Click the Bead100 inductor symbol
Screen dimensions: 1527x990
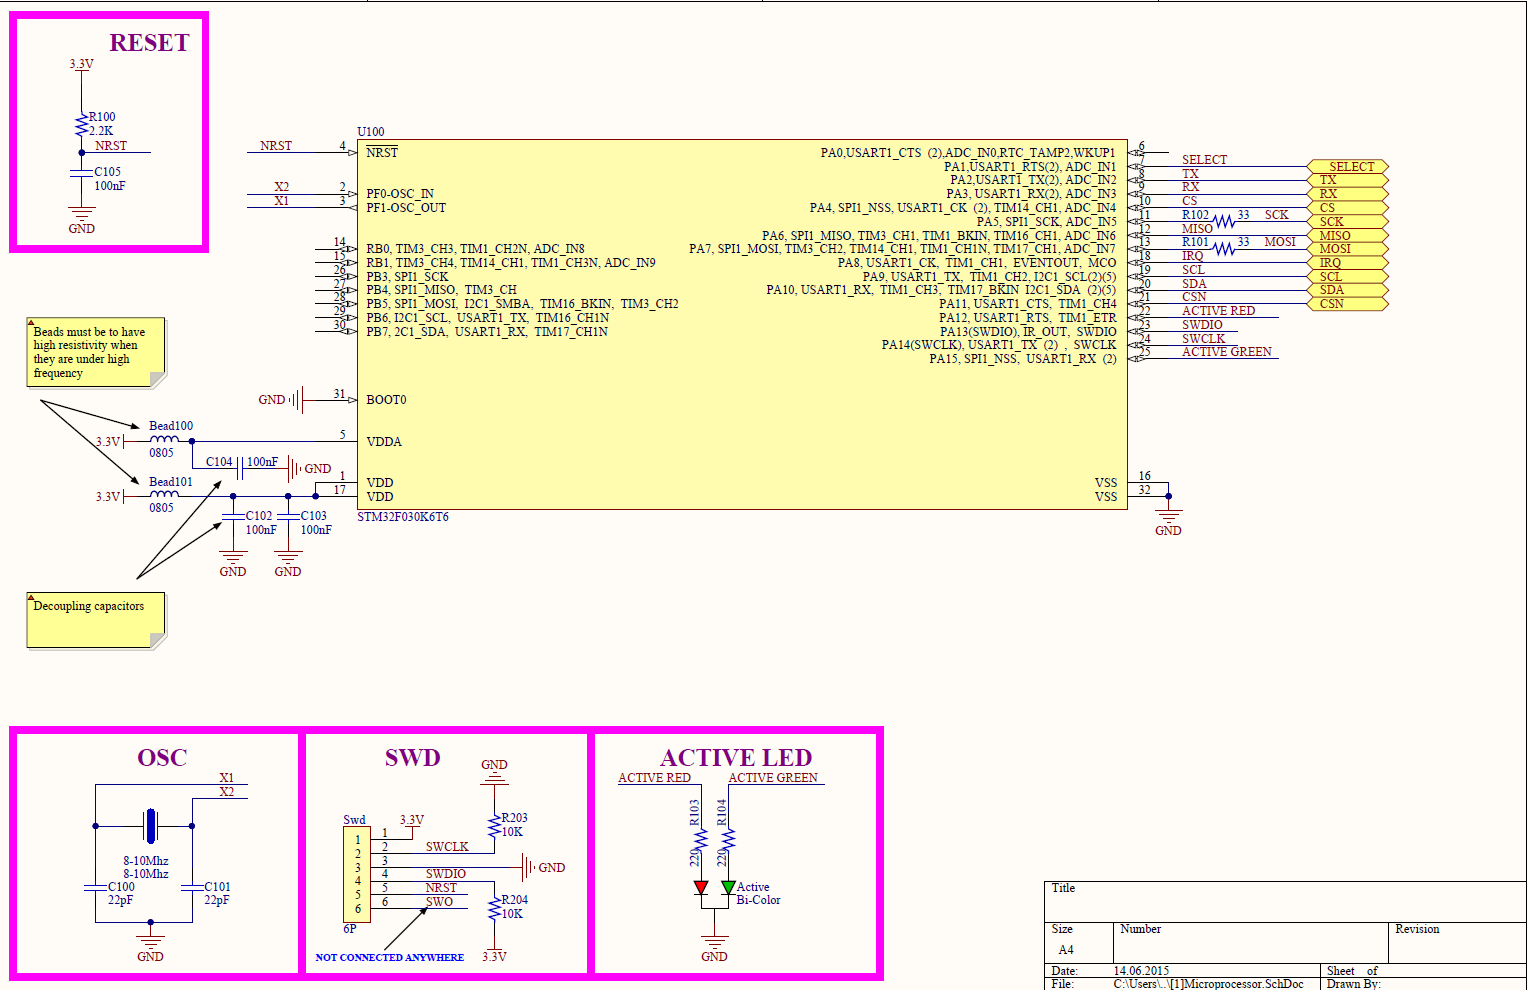(164, 439)
